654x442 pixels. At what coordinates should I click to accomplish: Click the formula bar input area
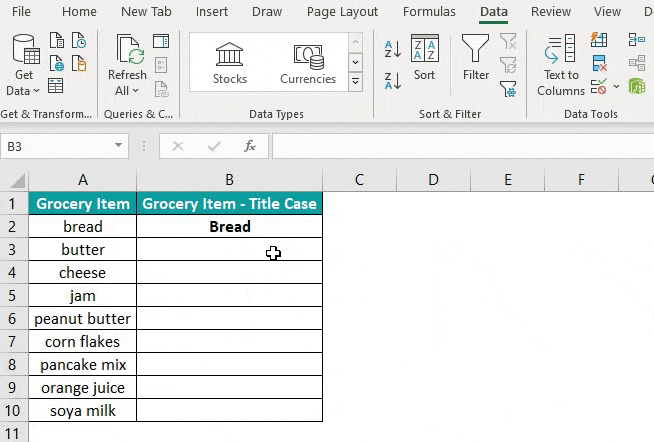coord(463,146)
